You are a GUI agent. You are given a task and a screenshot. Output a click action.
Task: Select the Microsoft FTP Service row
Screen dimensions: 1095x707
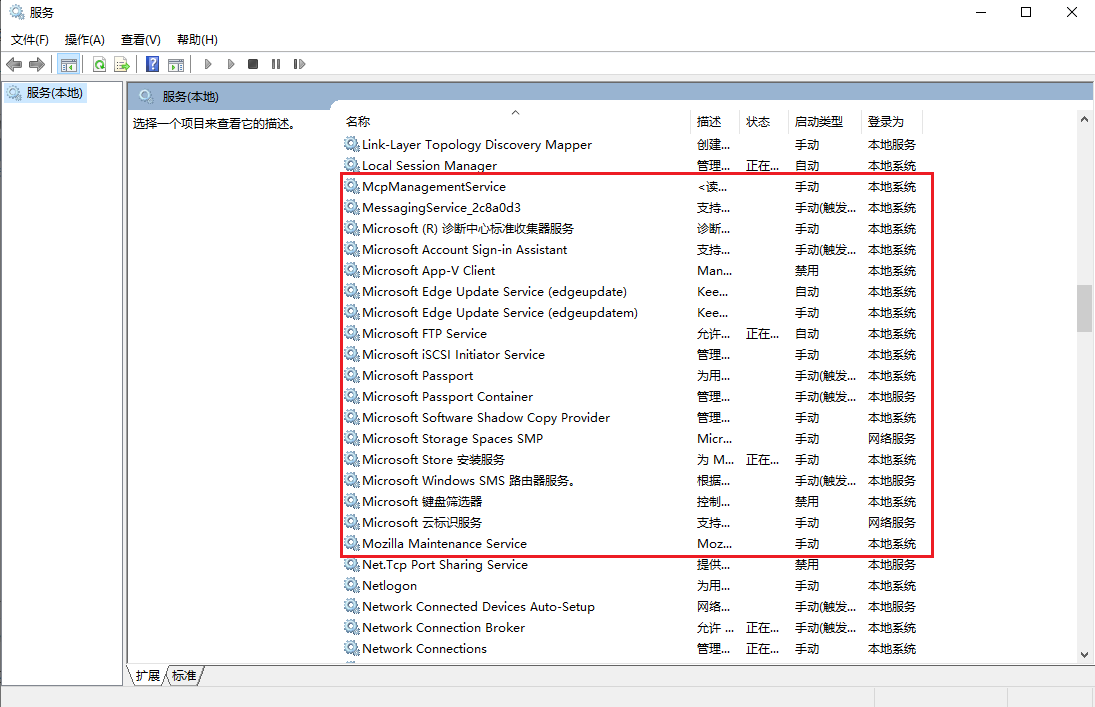424,334
